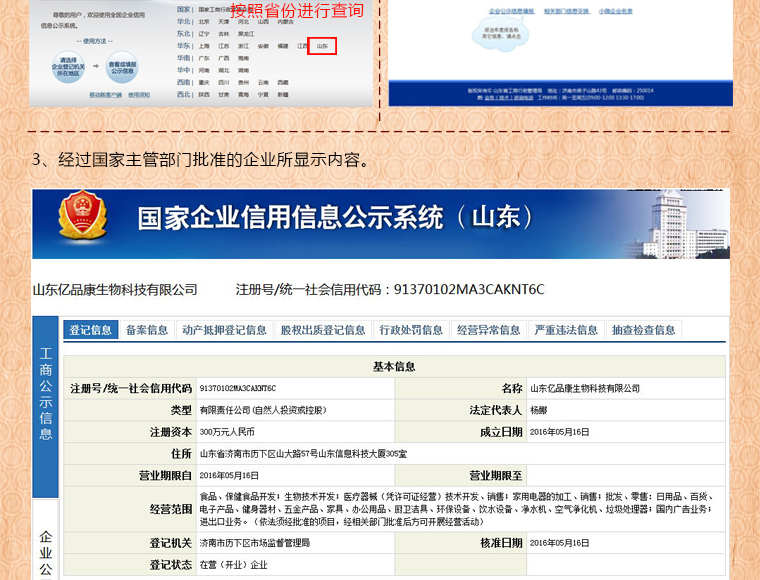Click the 类型 value 有限责任公司

coord(263,410)
